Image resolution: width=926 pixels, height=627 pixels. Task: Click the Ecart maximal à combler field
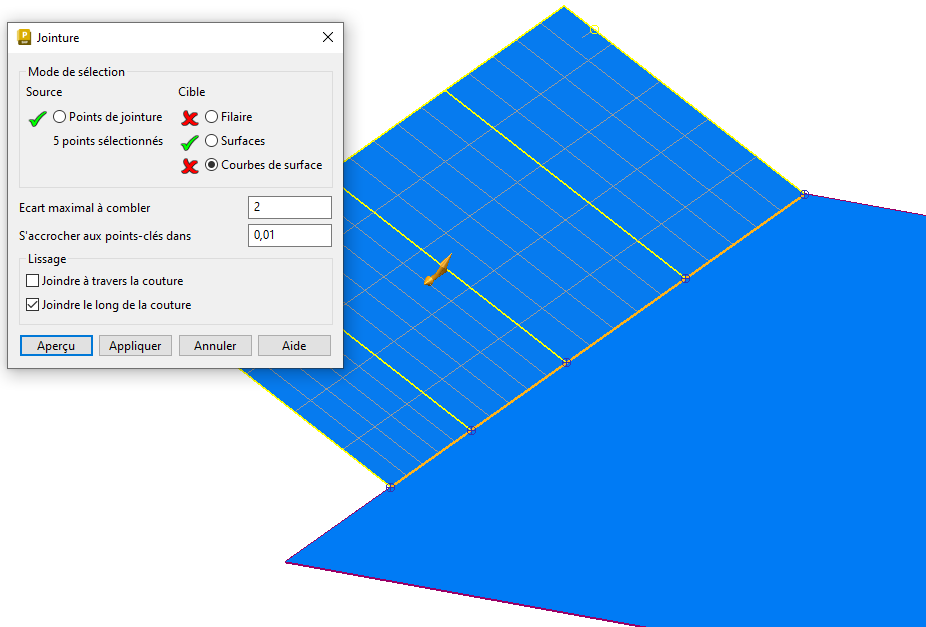289,208
